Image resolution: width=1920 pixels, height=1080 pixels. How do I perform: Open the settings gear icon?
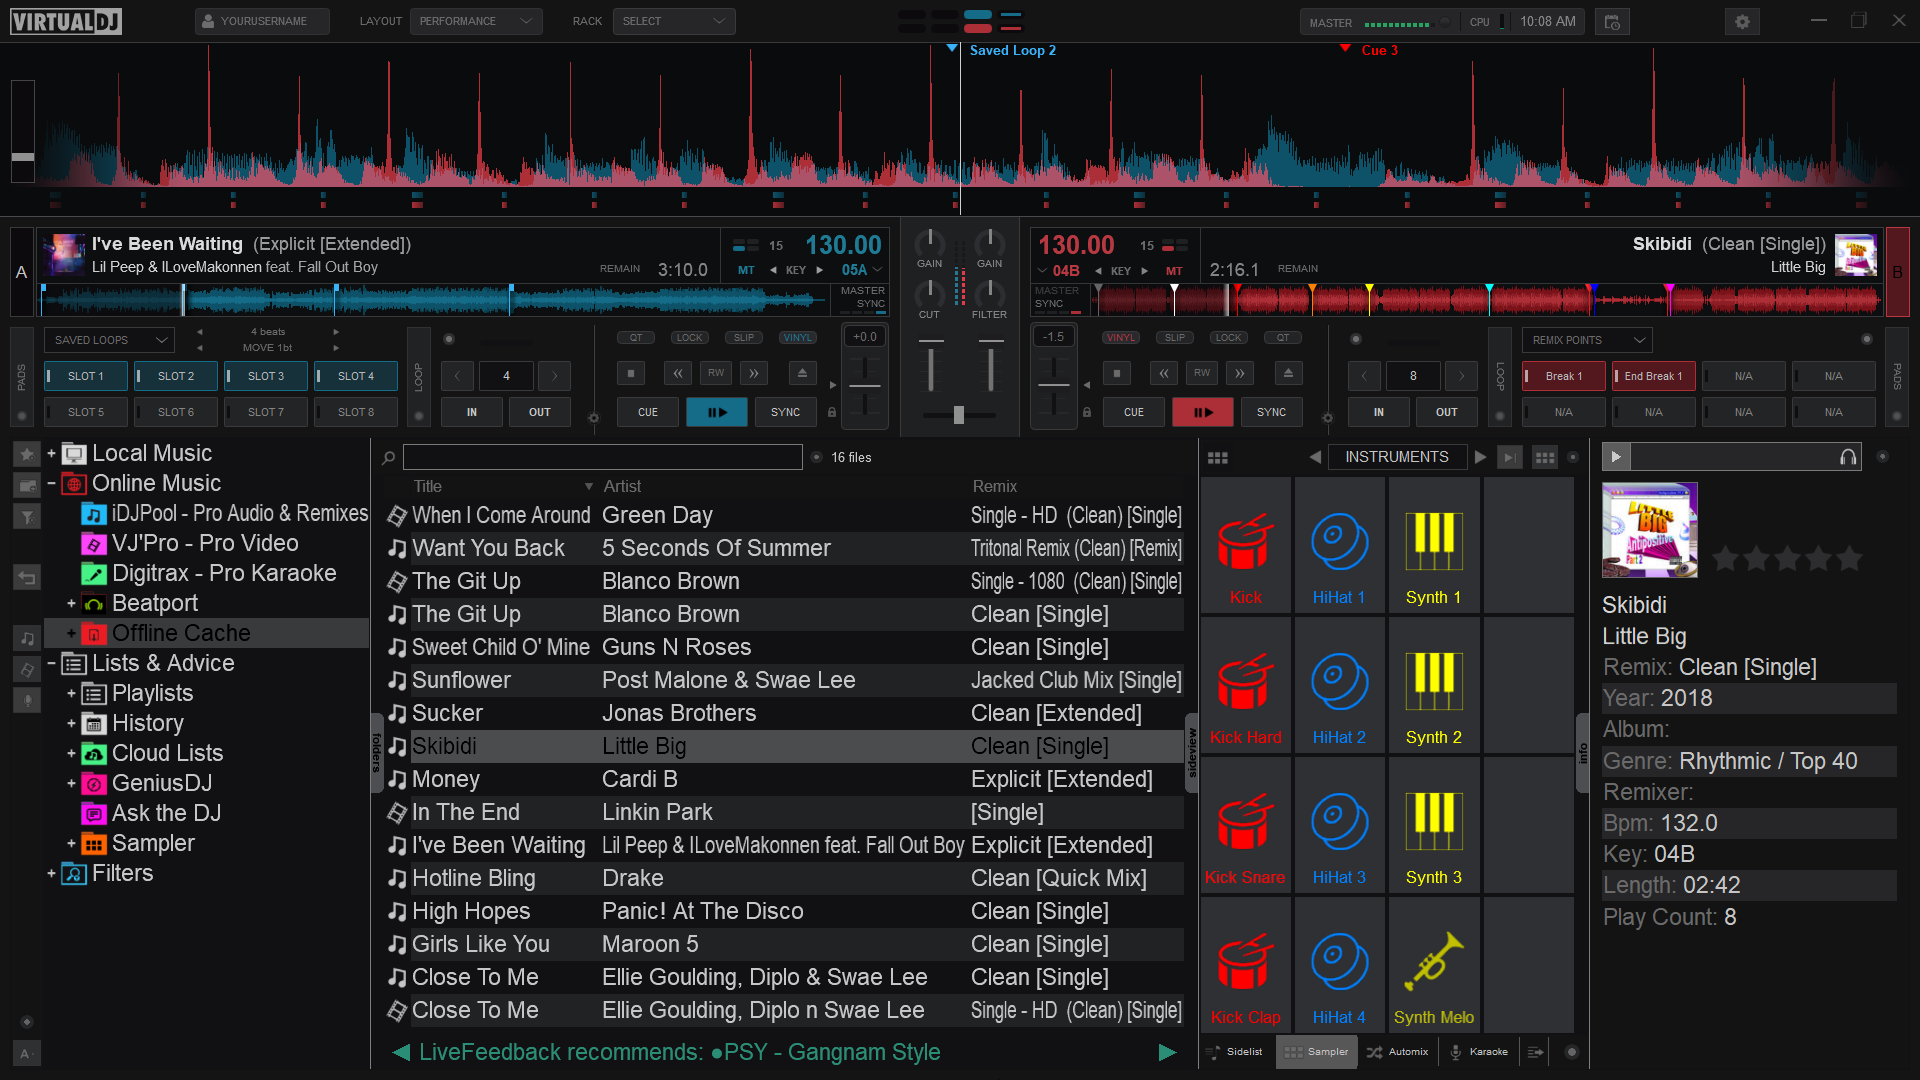click(1742, 22)
